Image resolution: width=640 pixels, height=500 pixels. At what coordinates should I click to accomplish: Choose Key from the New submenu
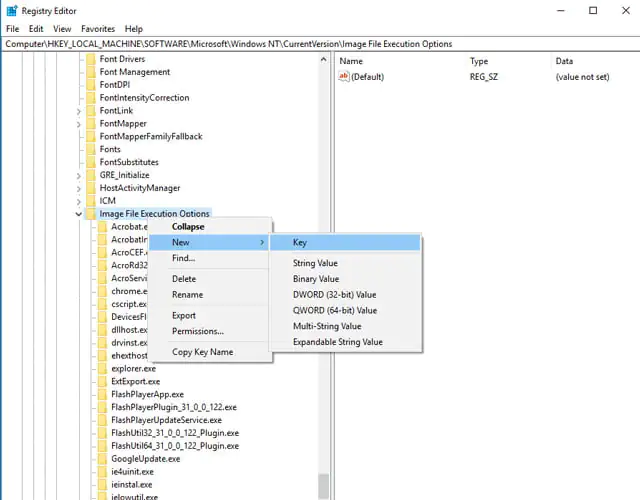tap(300, 242)
